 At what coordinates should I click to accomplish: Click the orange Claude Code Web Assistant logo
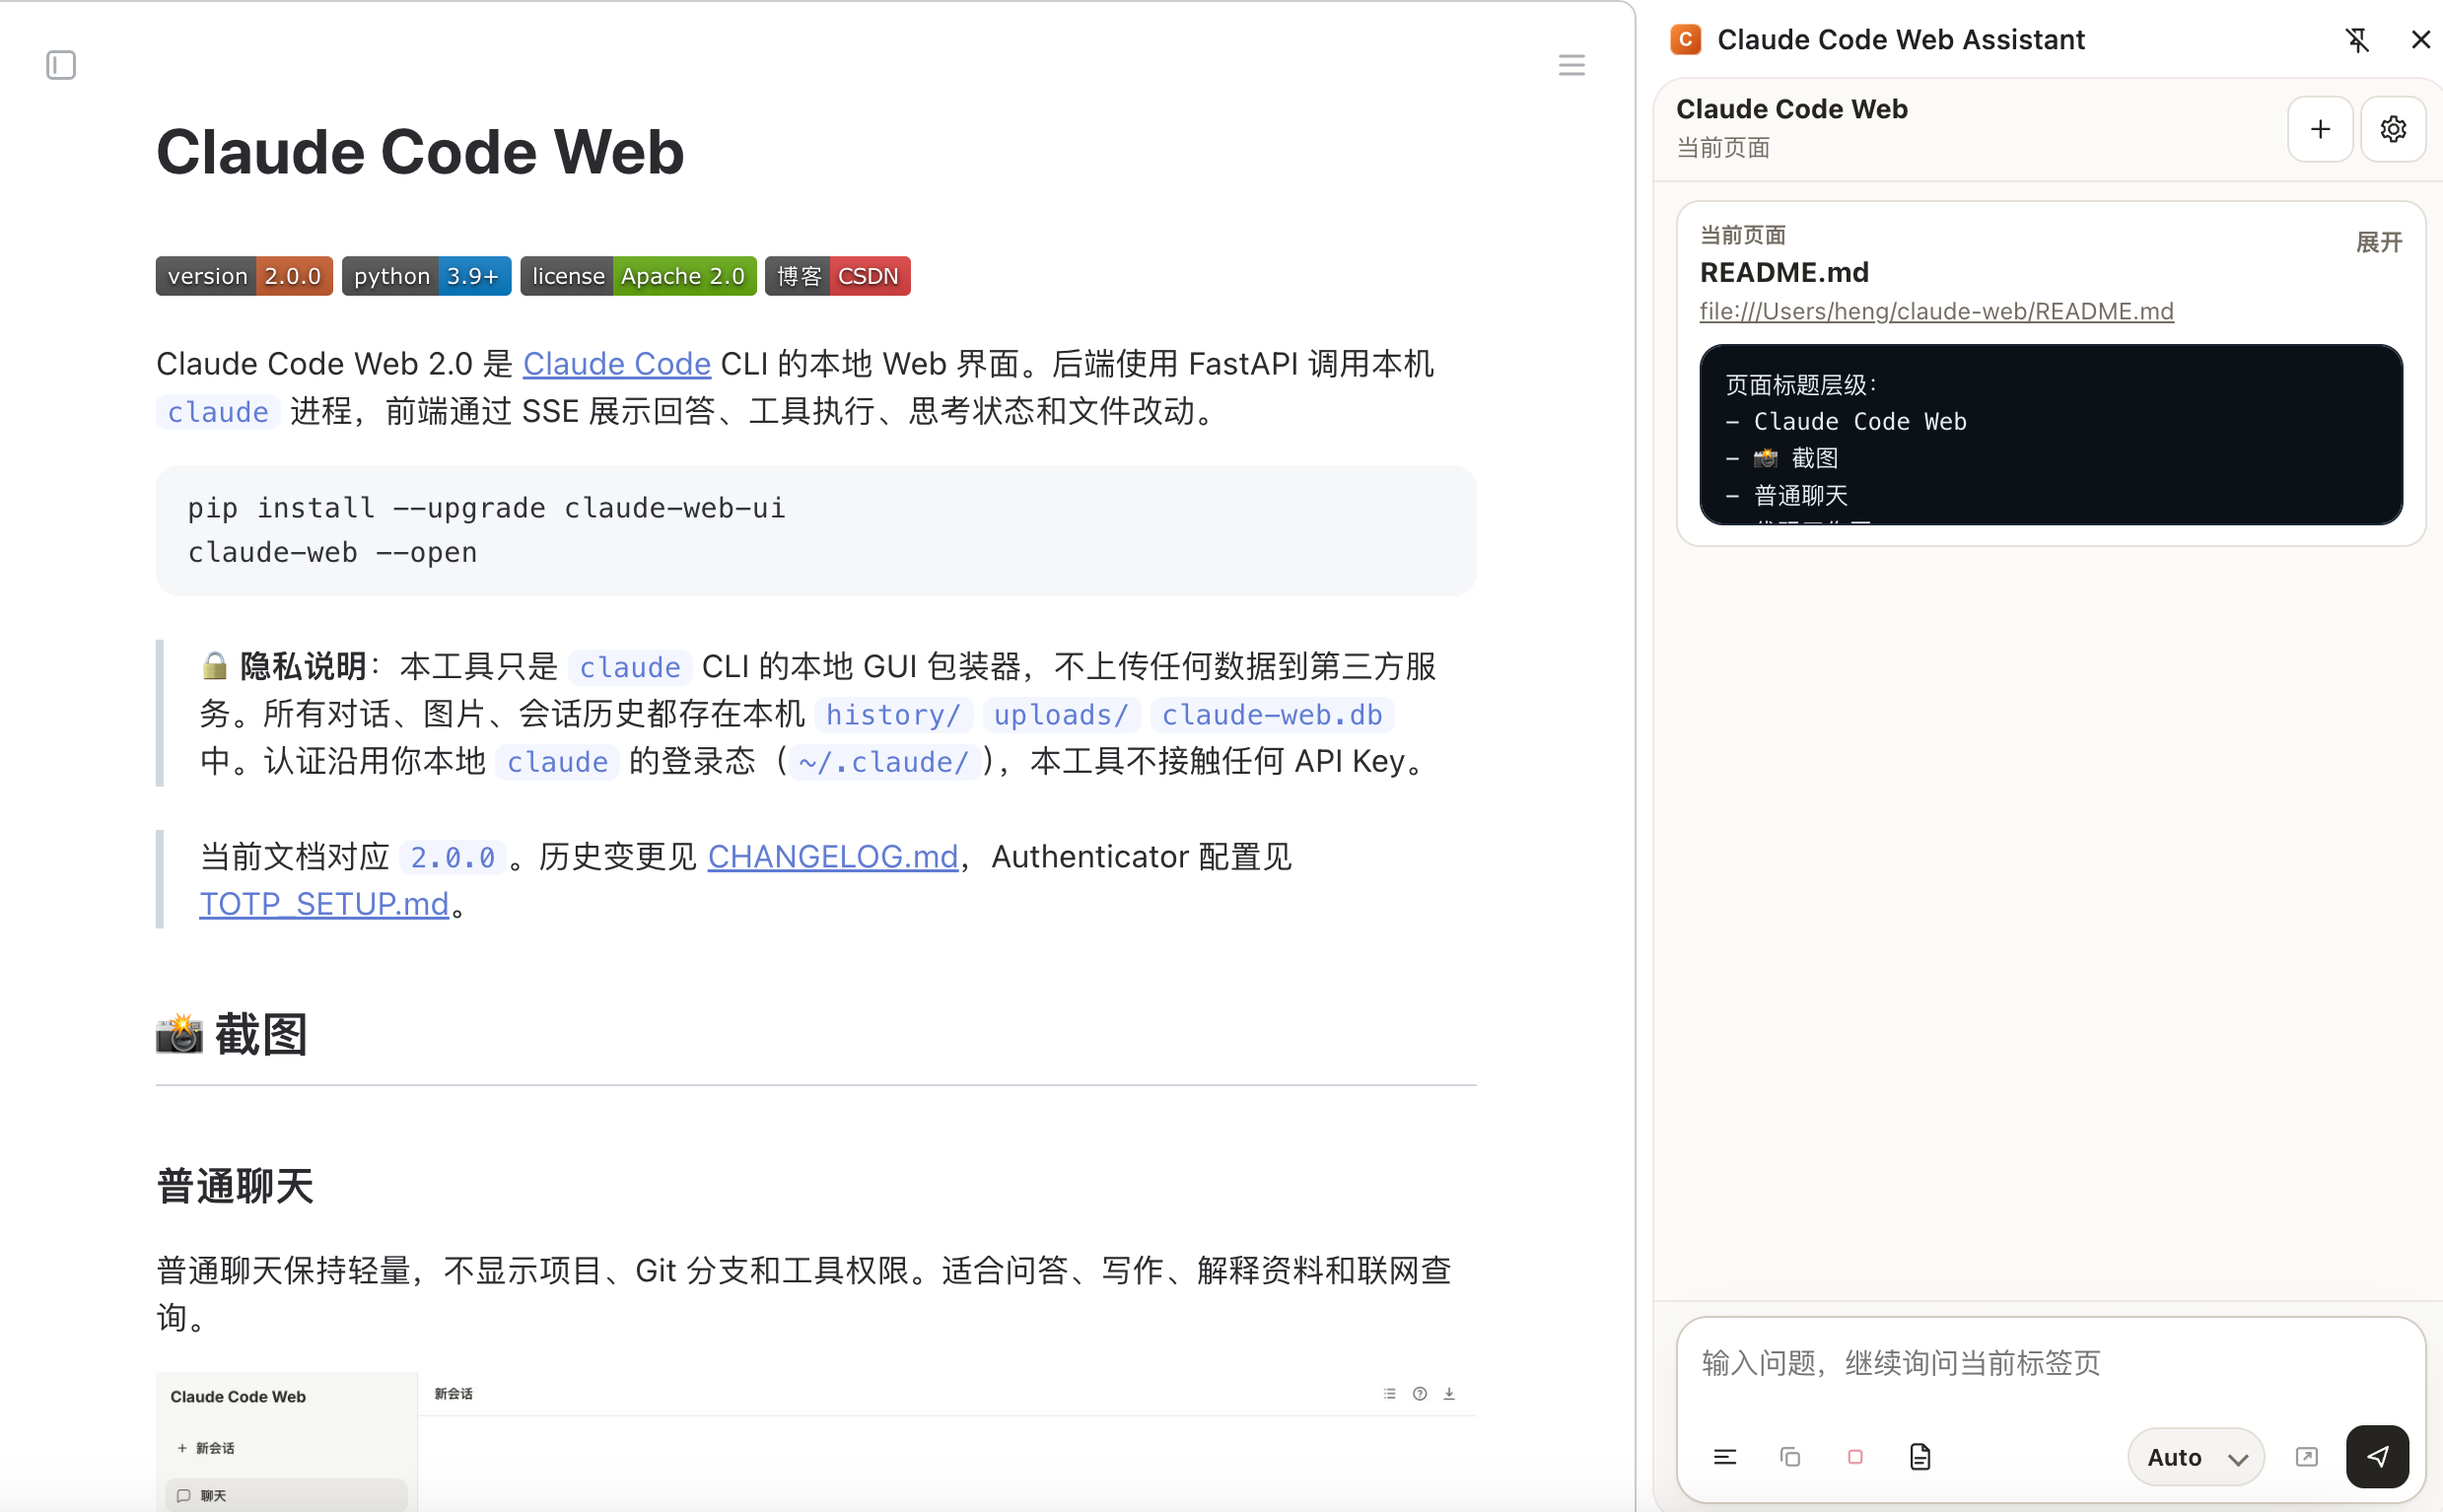click(1686, 39)
